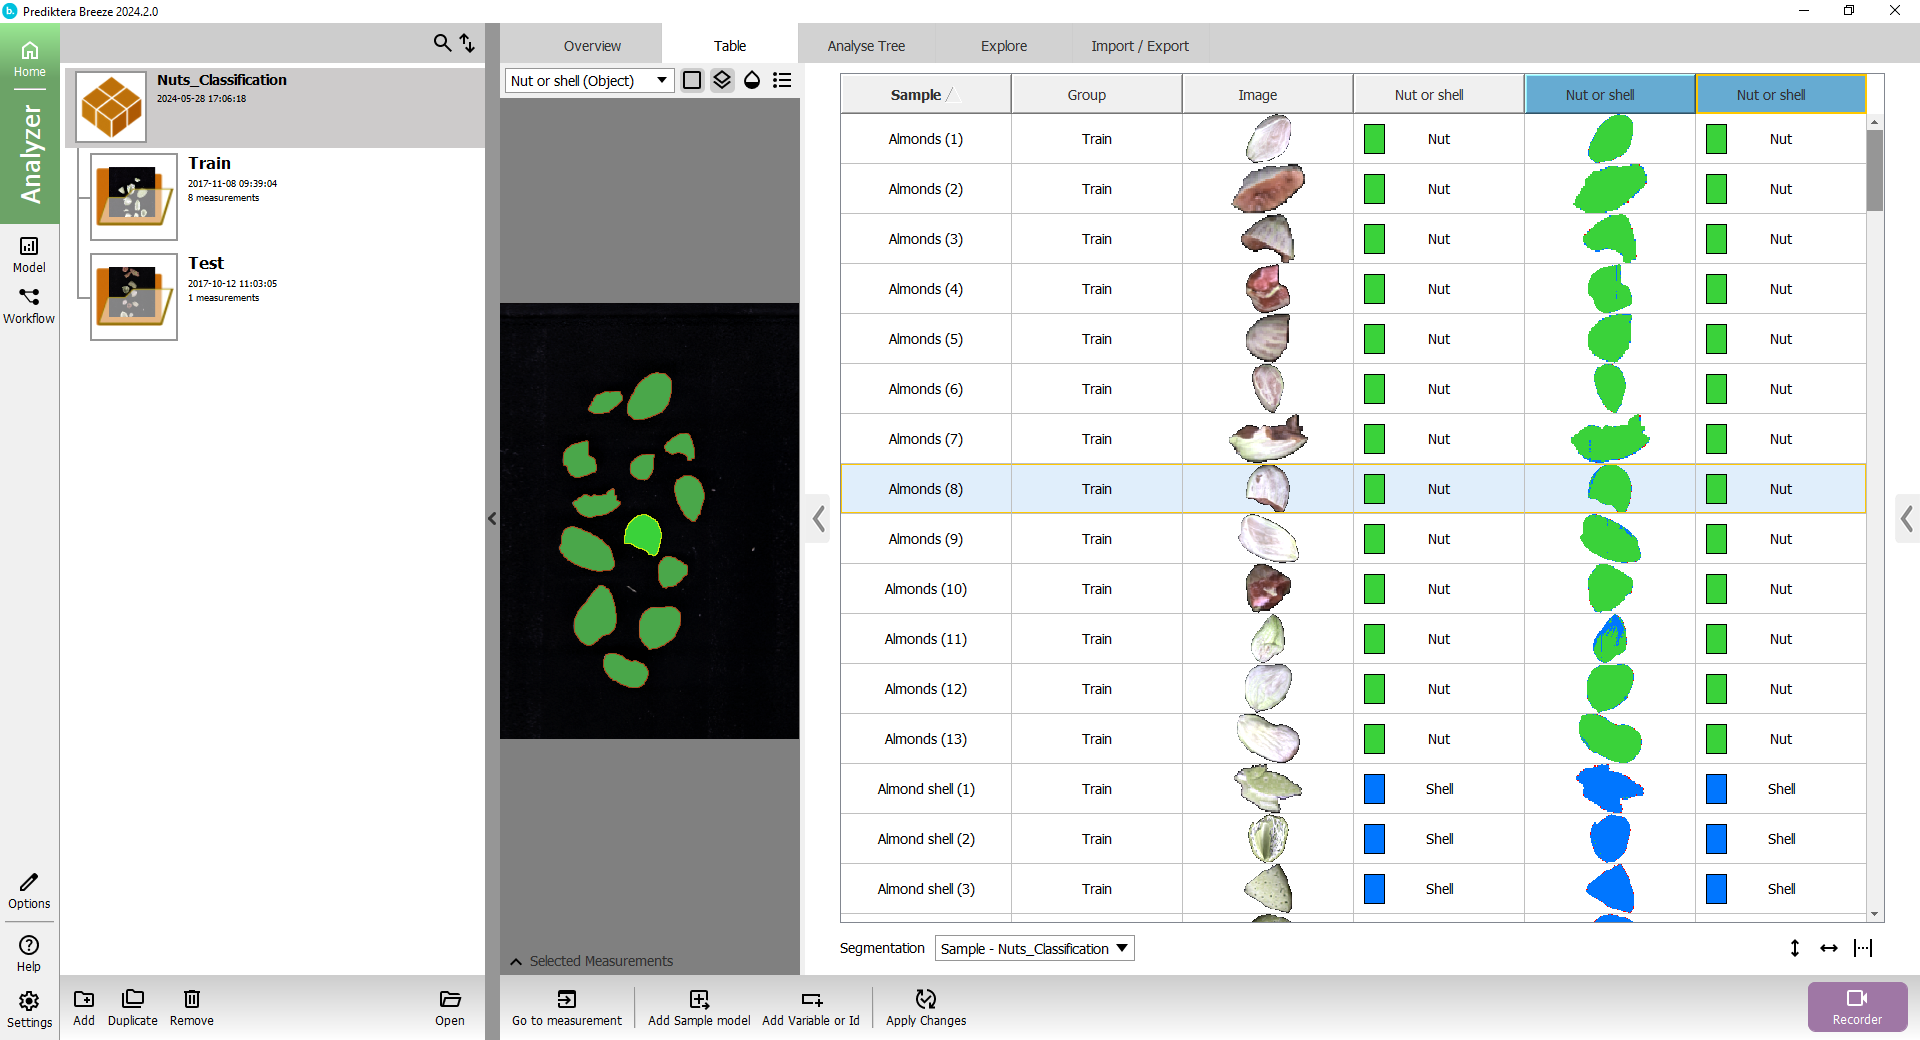The width and height of the screenshot is (1920, 1040).
Task: Open the Recorder
Action: pos(1857,1006)
